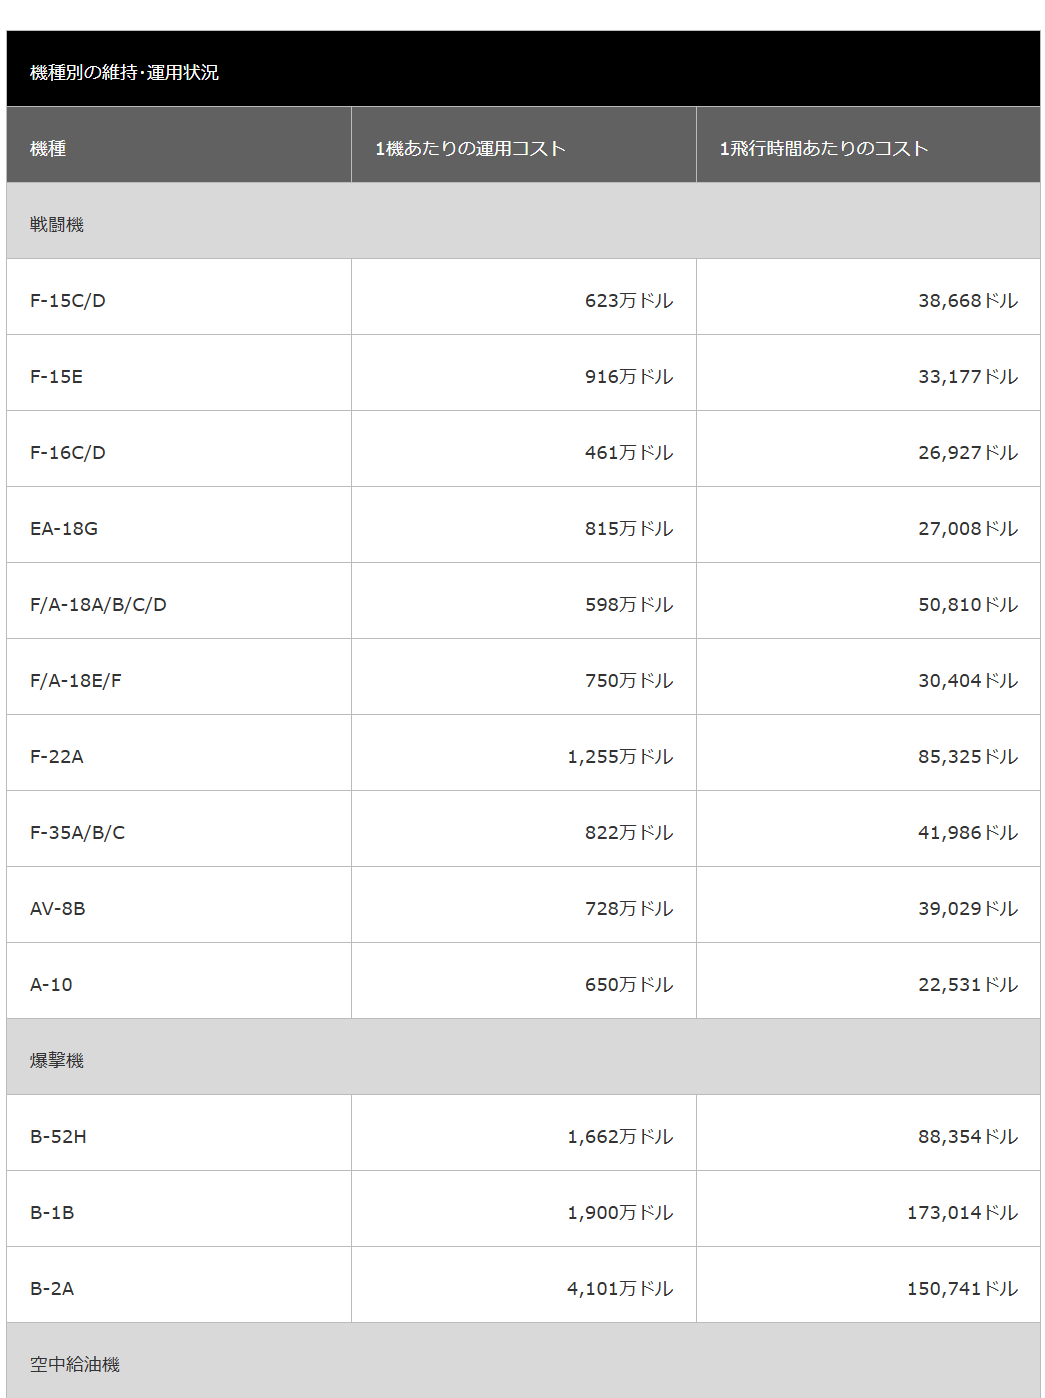Screen dimensions: 1045x1398
Task: Click the B-52H aircraft name cell
Action: (58, 1136)
